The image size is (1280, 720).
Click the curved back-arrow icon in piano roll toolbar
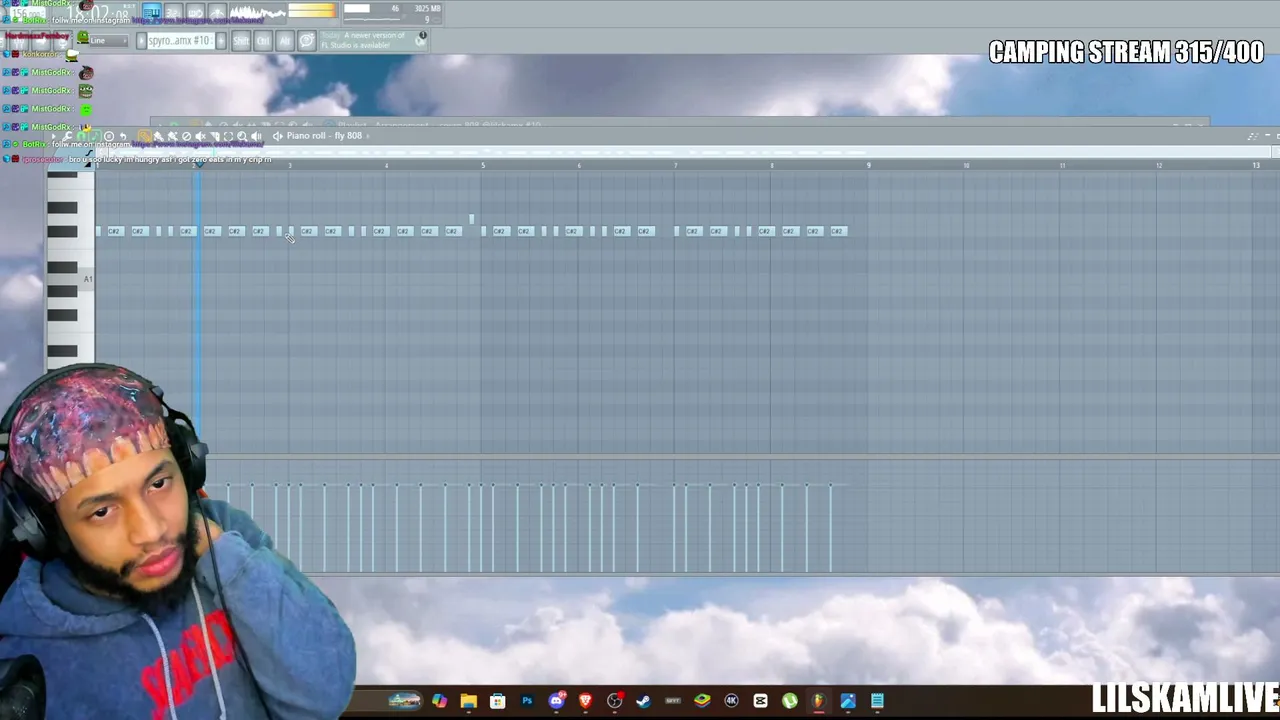tap(122, 136)
